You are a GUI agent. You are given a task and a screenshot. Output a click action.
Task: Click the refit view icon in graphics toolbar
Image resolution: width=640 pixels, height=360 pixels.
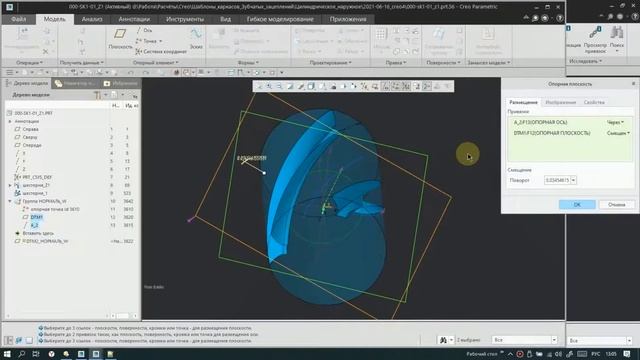[x=259, y=86]
